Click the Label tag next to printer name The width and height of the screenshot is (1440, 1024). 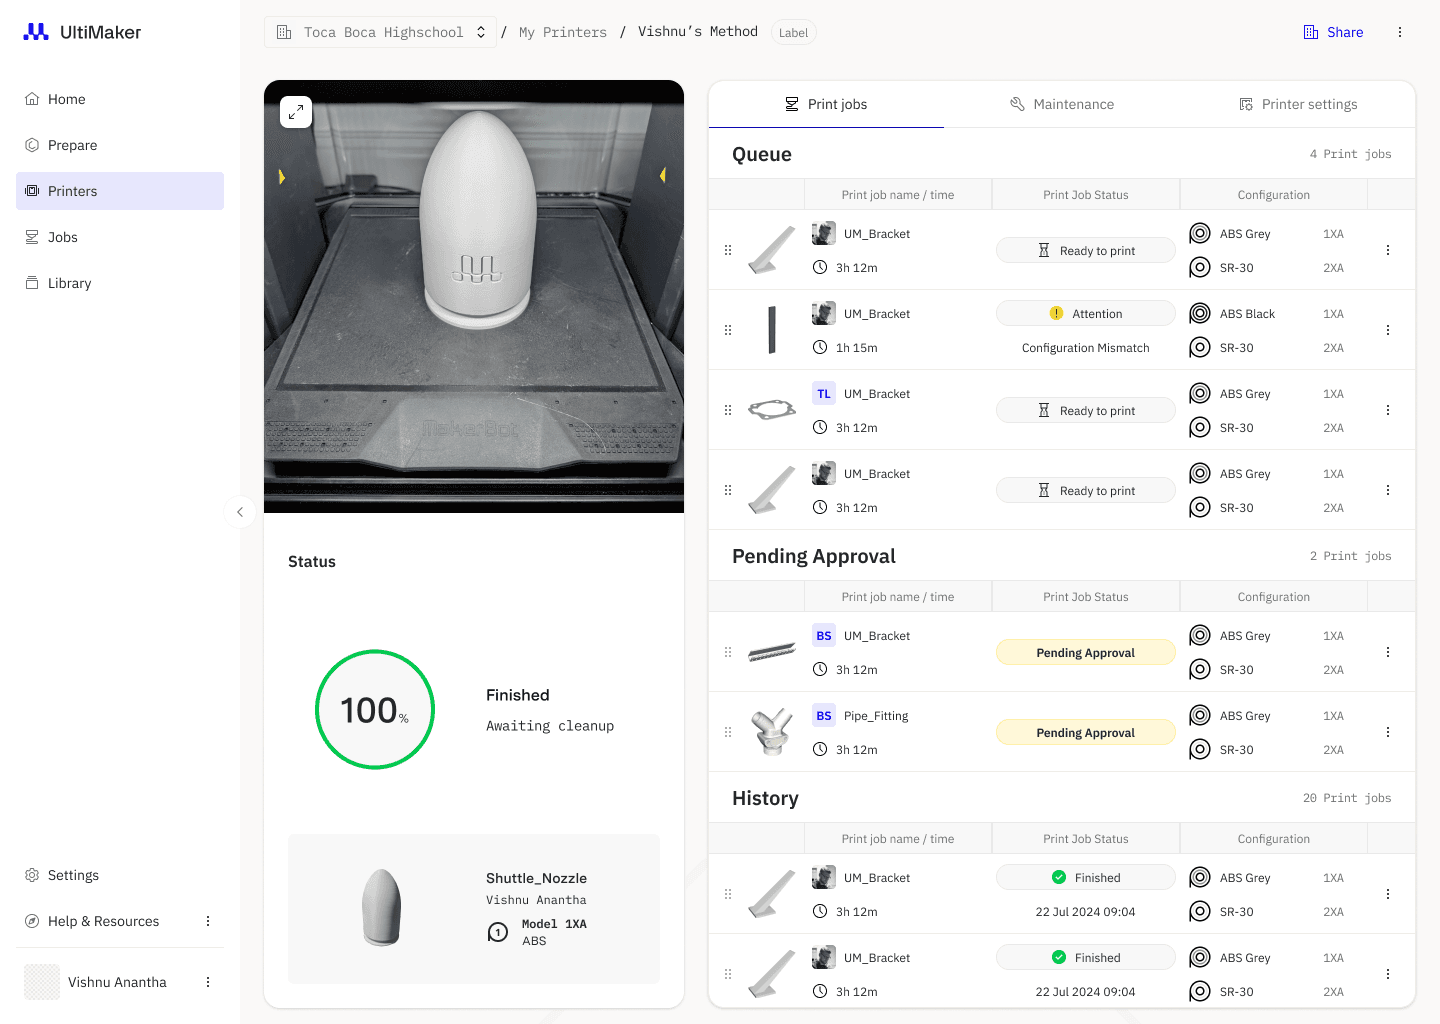tap(793, 33)
